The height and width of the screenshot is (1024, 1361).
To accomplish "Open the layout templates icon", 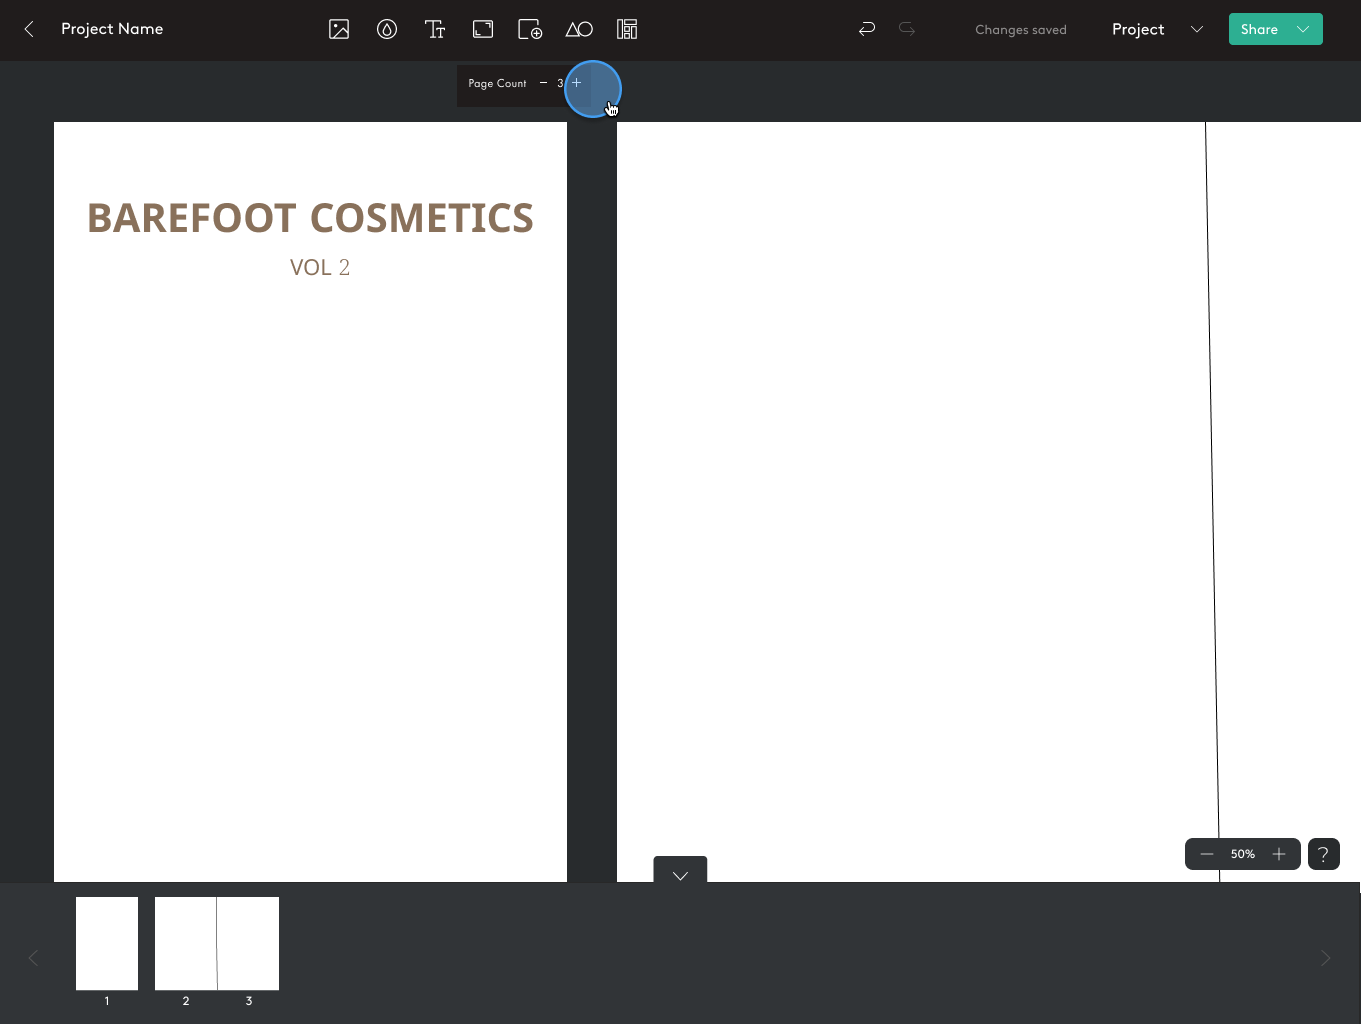I will pos(627,29).
